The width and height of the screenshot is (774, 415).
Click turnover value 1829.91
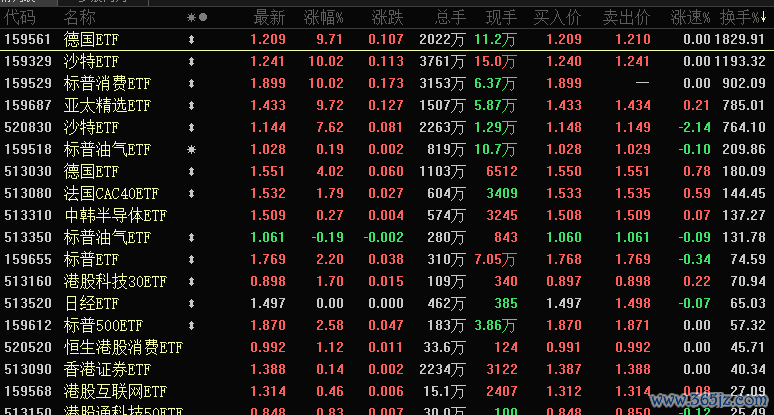740,39
